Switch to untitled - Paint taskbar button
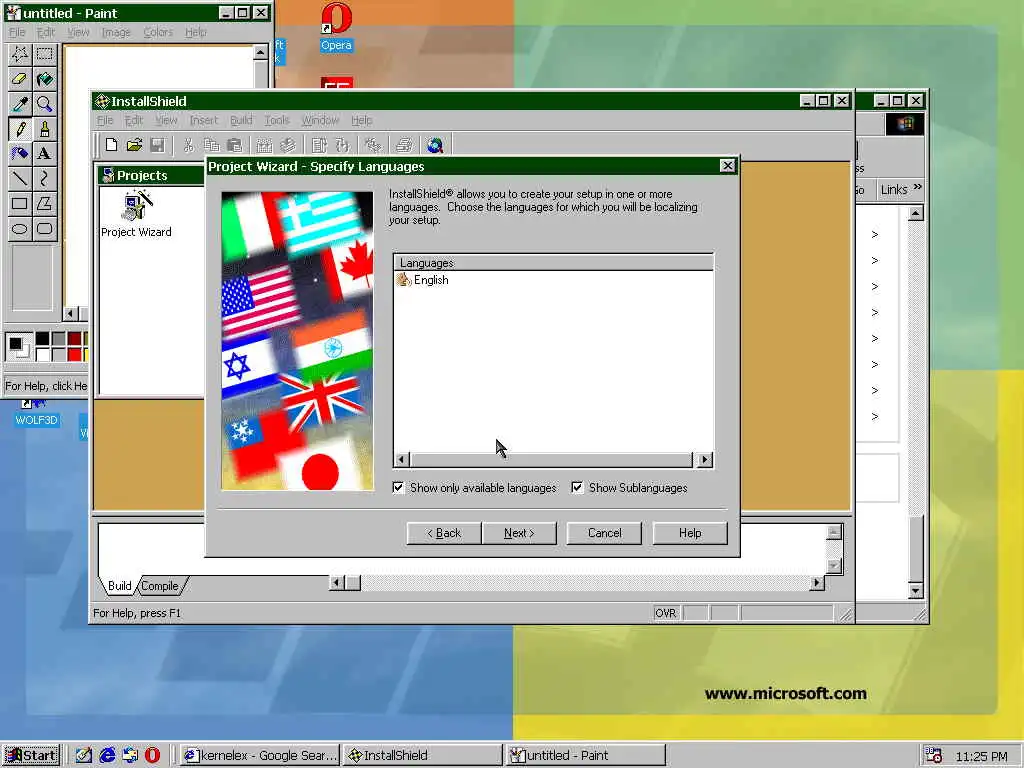The image size is (1024, 768). click(586, 755)
